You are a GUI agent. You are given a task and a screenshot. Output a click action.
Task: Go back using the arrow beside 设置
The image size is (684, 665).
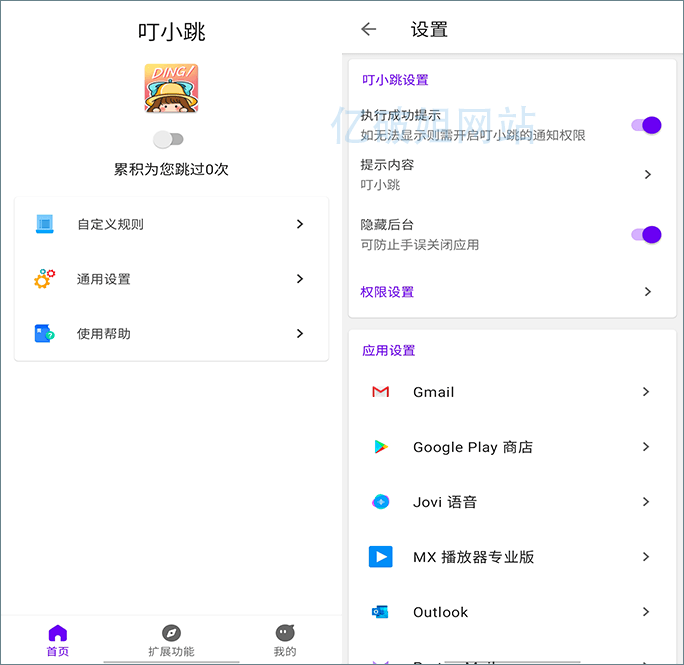pos(369,29)
